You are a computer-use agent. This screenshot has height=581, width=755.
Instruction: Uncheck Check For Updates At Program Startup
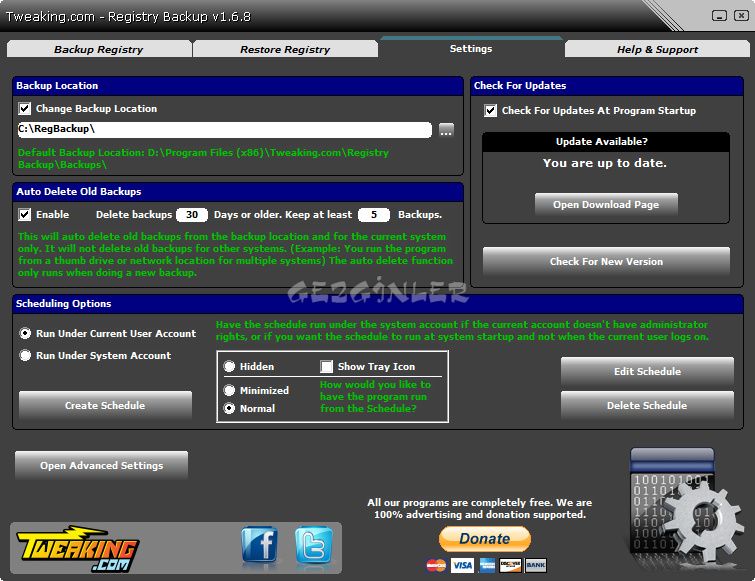tap(490, 111)
